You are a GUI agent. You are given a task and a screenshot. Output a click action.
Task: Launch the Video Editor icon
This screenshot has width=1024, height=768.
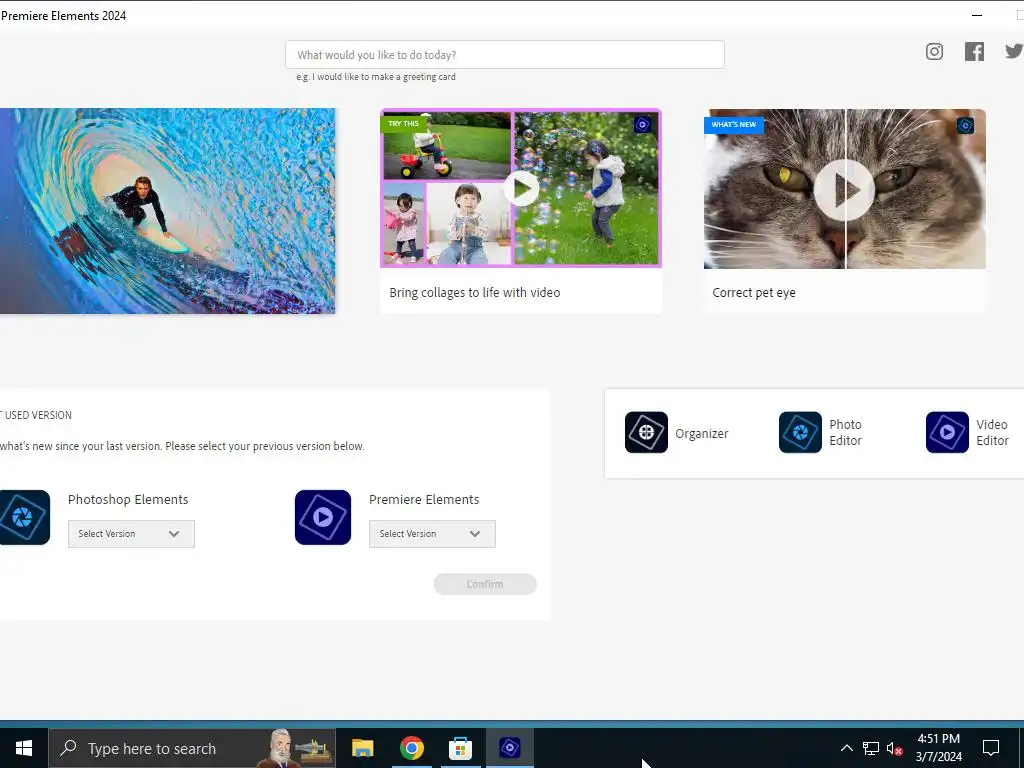[947, 432]
